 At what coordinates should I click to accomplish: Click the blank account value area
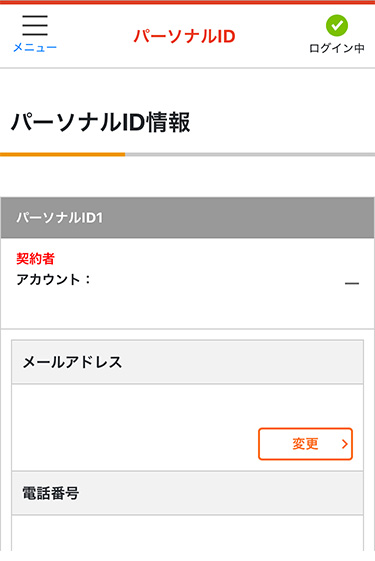pos(215,283)
